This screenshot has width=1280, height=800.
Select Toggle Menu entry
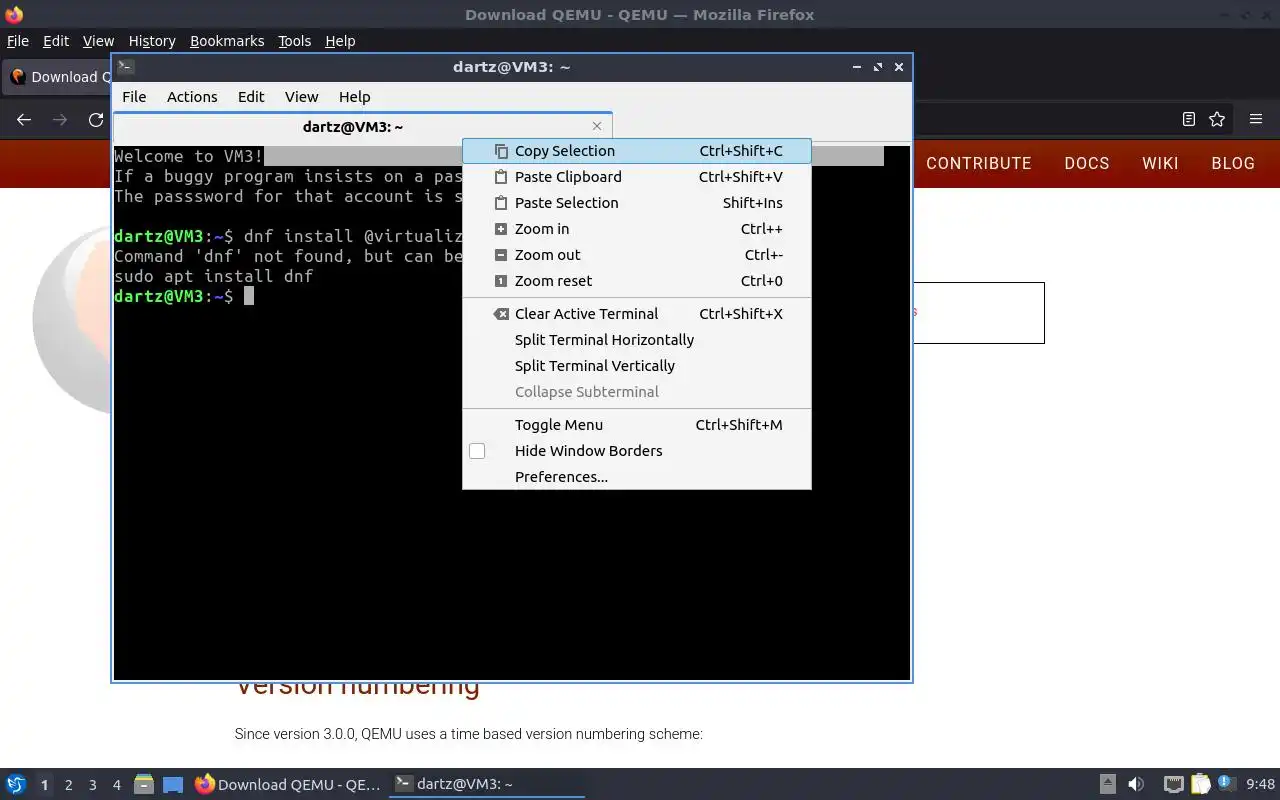coord(636,425)
